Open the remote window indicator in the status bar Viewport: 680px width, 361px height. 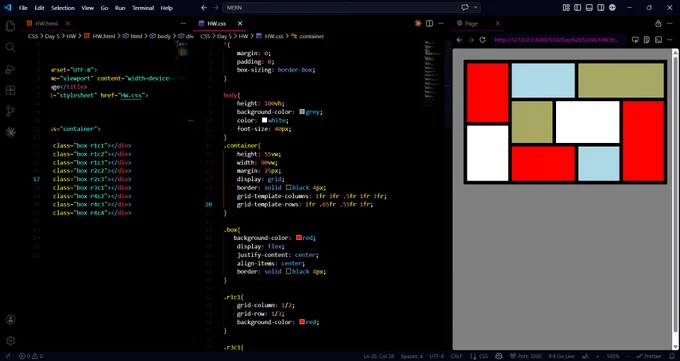pos(8,356)
